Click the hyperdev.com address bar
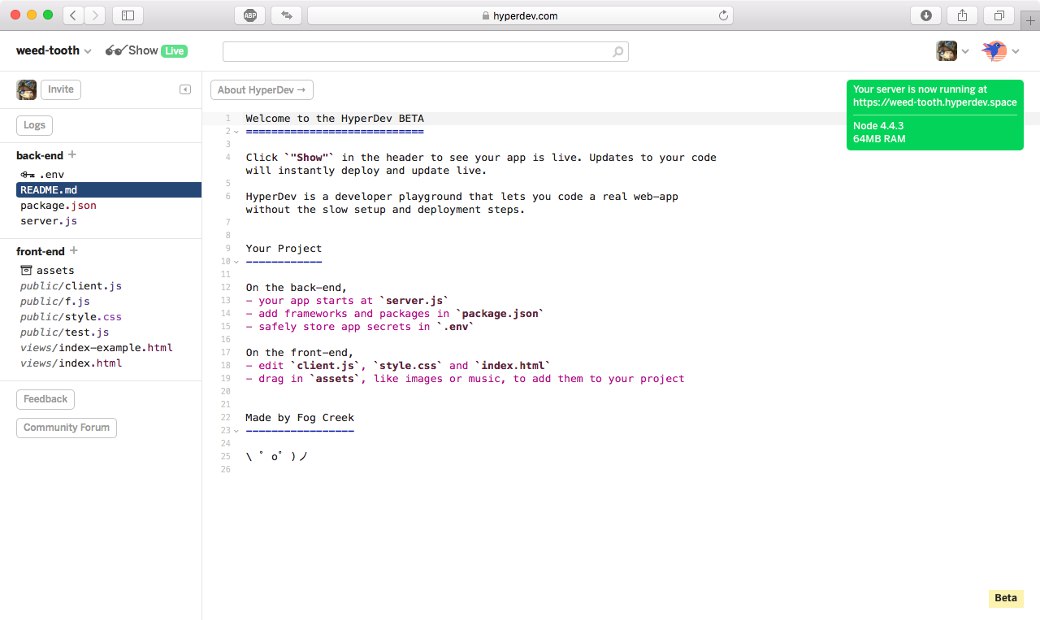This screenshot has width=1040, height=620. pos(520,15)
